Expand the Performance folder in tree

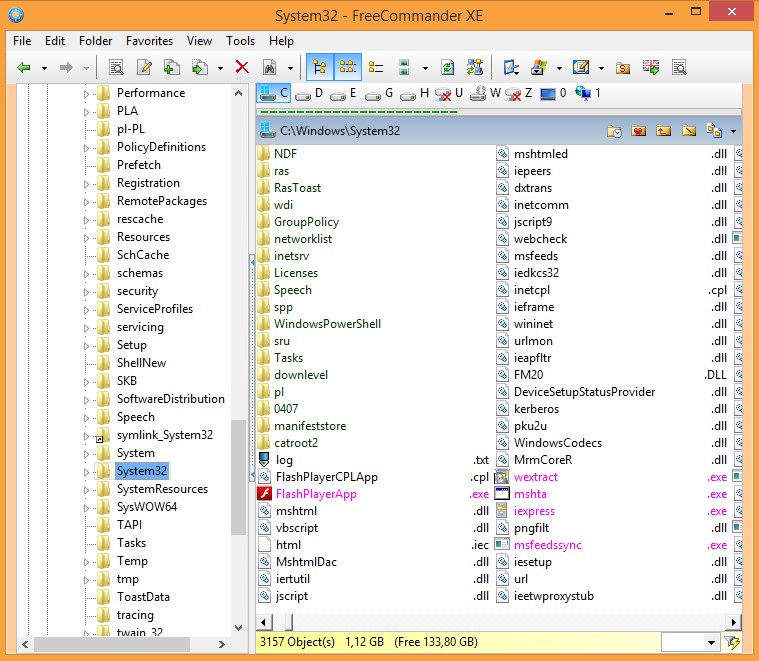pos(87,93)
